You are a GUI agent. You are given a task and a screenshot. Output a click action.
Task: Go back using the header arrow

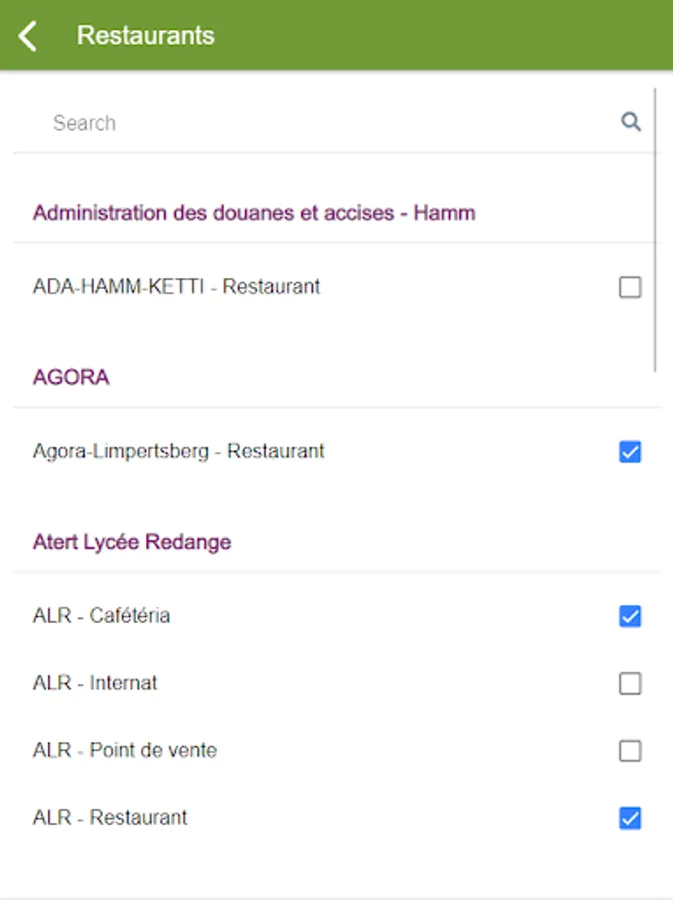tap(28, 36)
